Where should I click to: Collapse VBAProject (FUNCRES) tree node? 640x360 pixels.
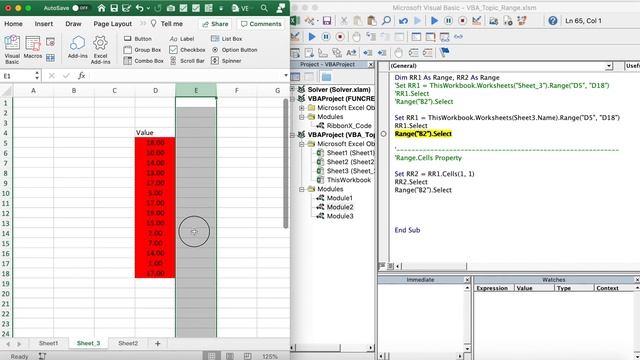coord(293,98)
